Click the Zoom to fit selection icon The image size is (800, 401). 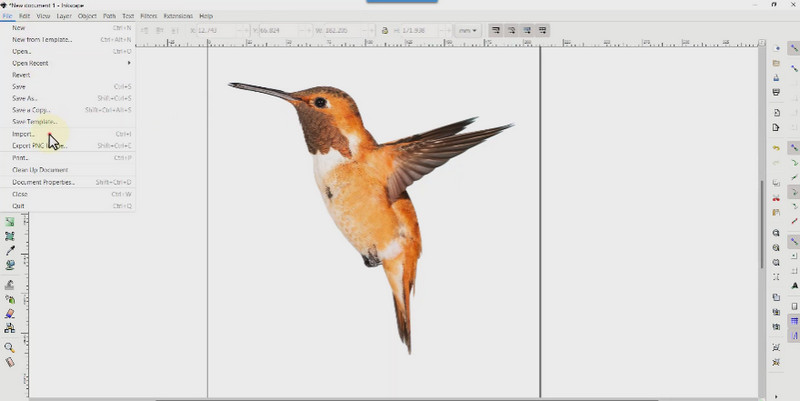776,233
